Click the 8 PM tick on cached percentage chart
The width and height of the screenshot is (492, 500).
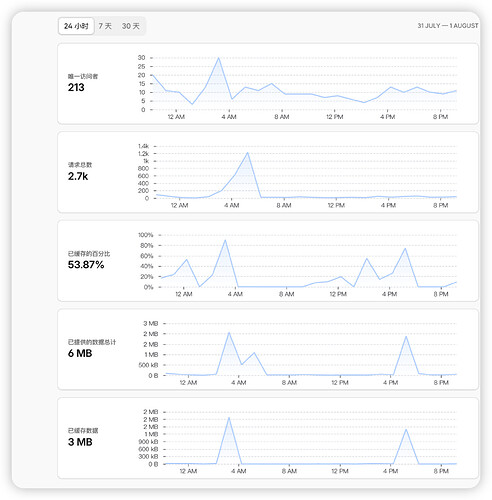pos(441,294)
